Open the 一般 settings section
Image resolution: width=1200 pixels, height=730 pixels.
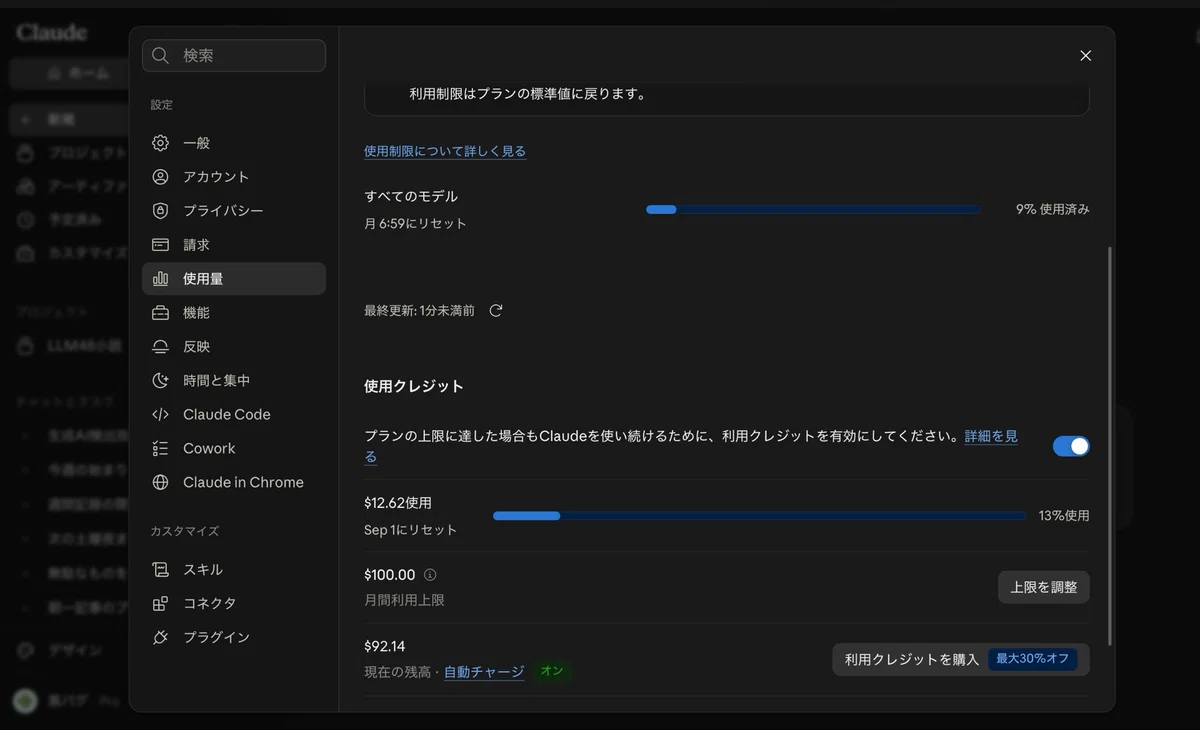tap(234, 143)
